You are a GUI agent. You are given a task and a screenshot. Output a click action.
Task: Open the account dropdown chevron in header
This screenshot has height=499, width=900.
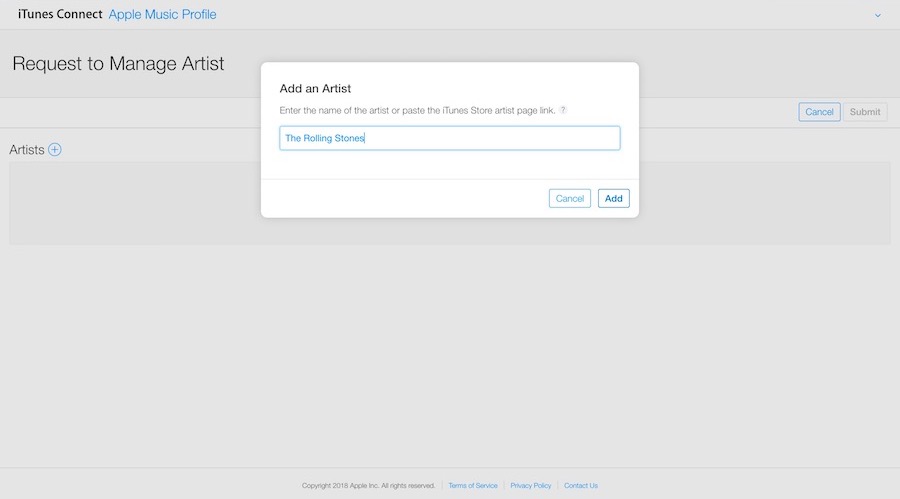(878, 16)
